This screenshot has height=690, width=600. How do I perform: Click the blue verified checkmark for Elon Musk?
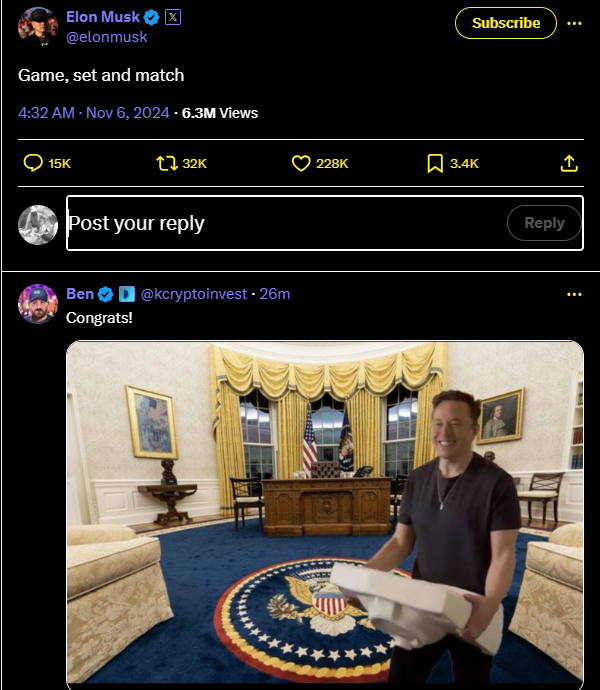click(152, 18)
